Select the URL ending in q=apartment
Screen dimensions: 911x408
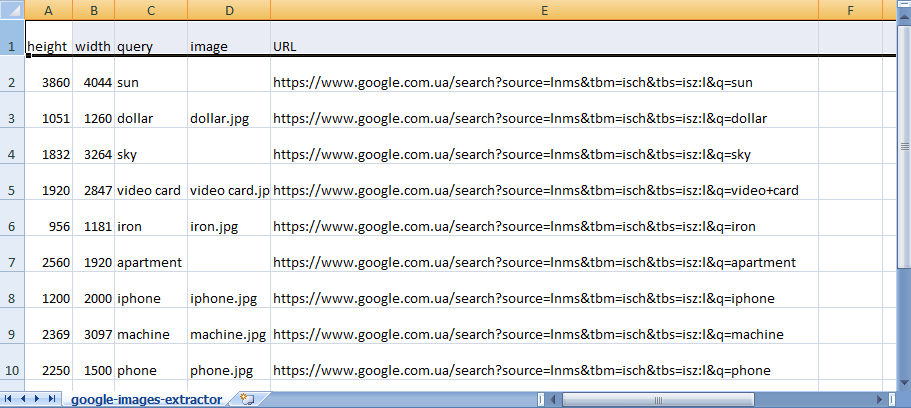544,255
